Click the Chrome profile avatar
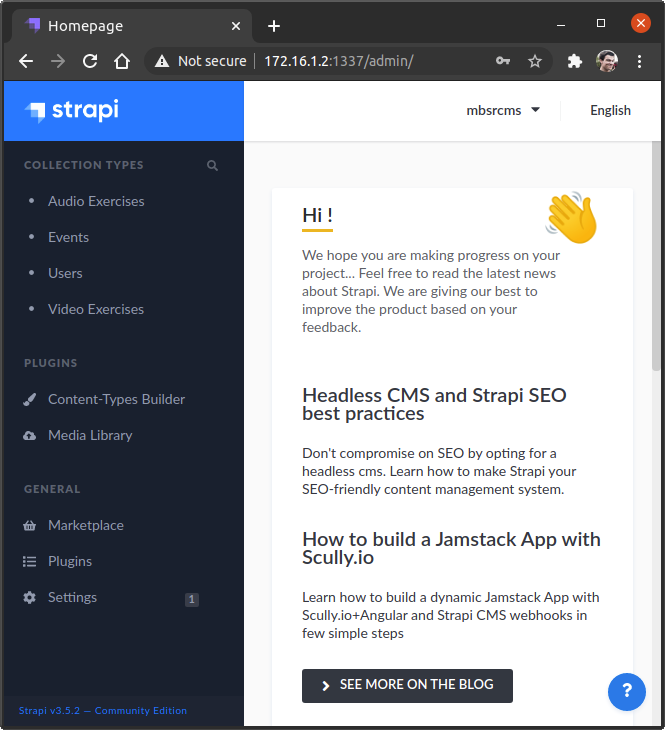 (607, 61)
